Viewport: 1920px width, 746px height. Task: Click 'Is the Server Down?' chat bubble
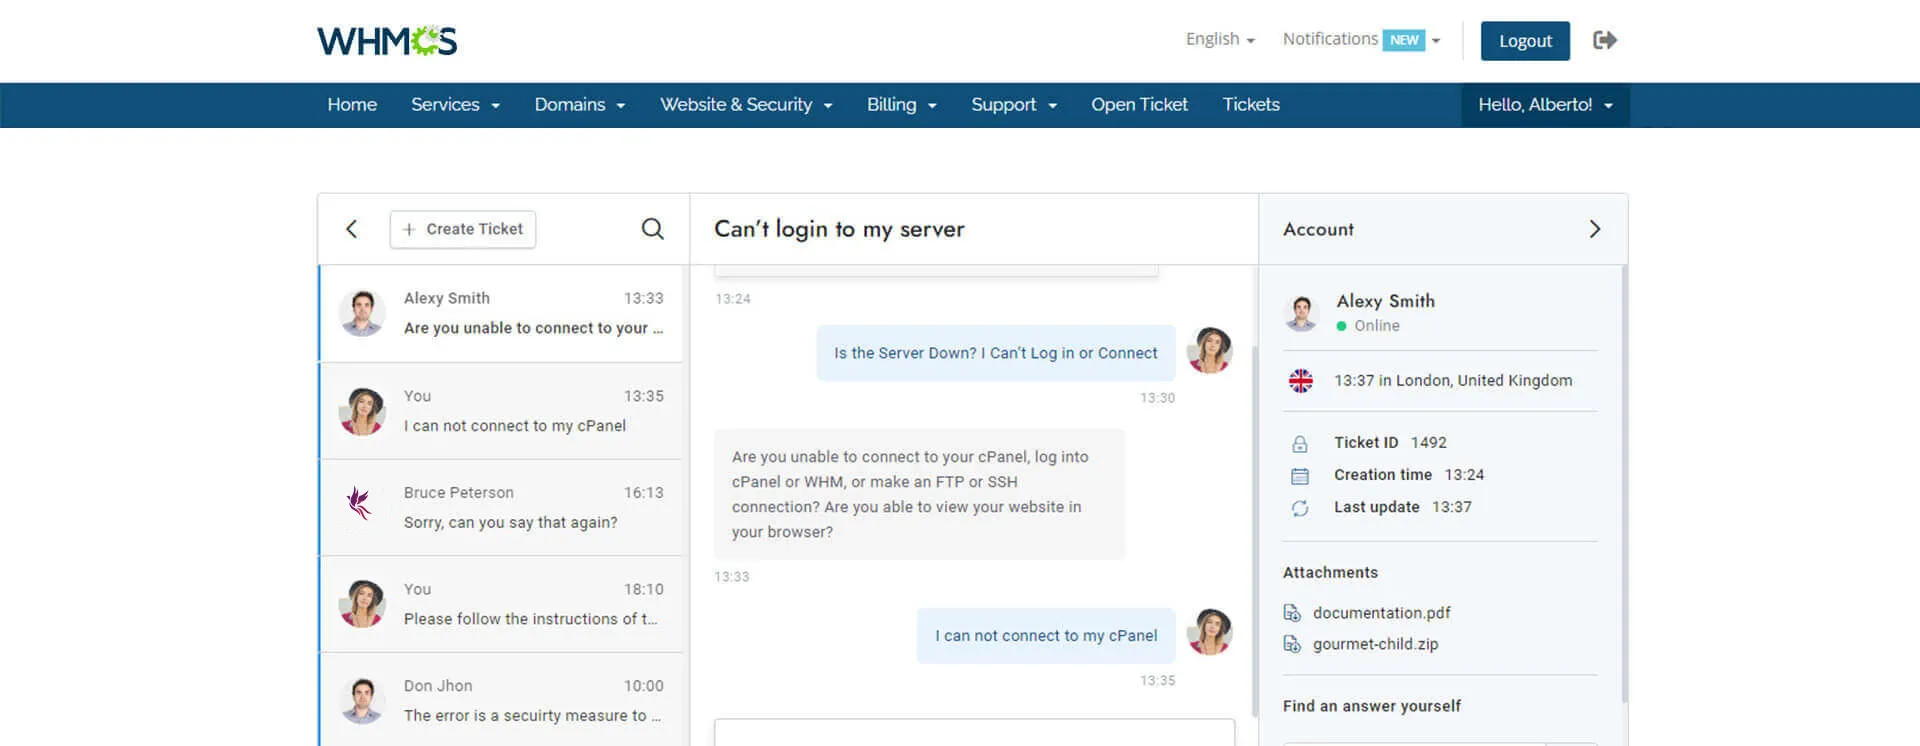tap(996, 353)
